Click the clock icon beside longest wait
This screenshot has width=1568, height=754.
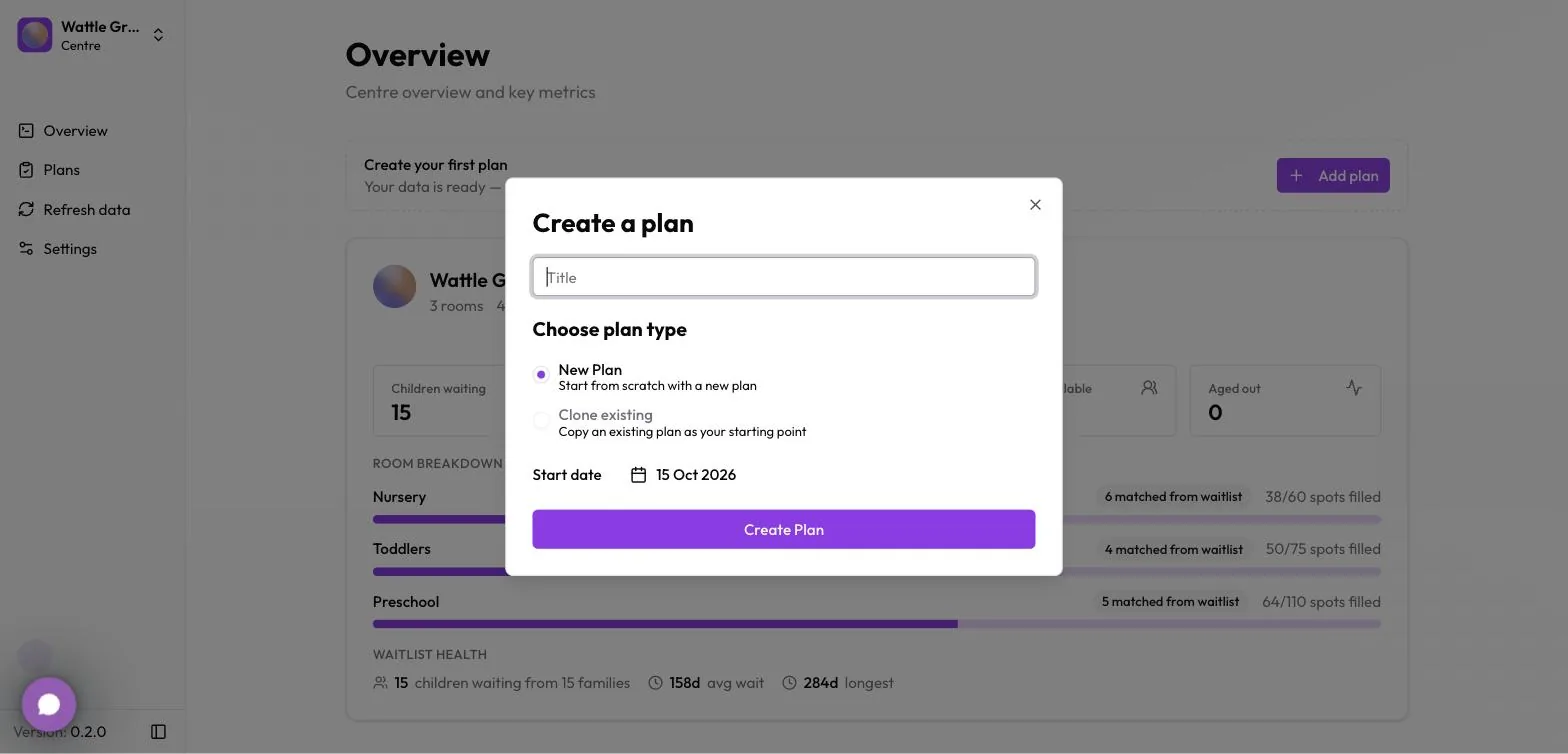[x=790, y=683]
